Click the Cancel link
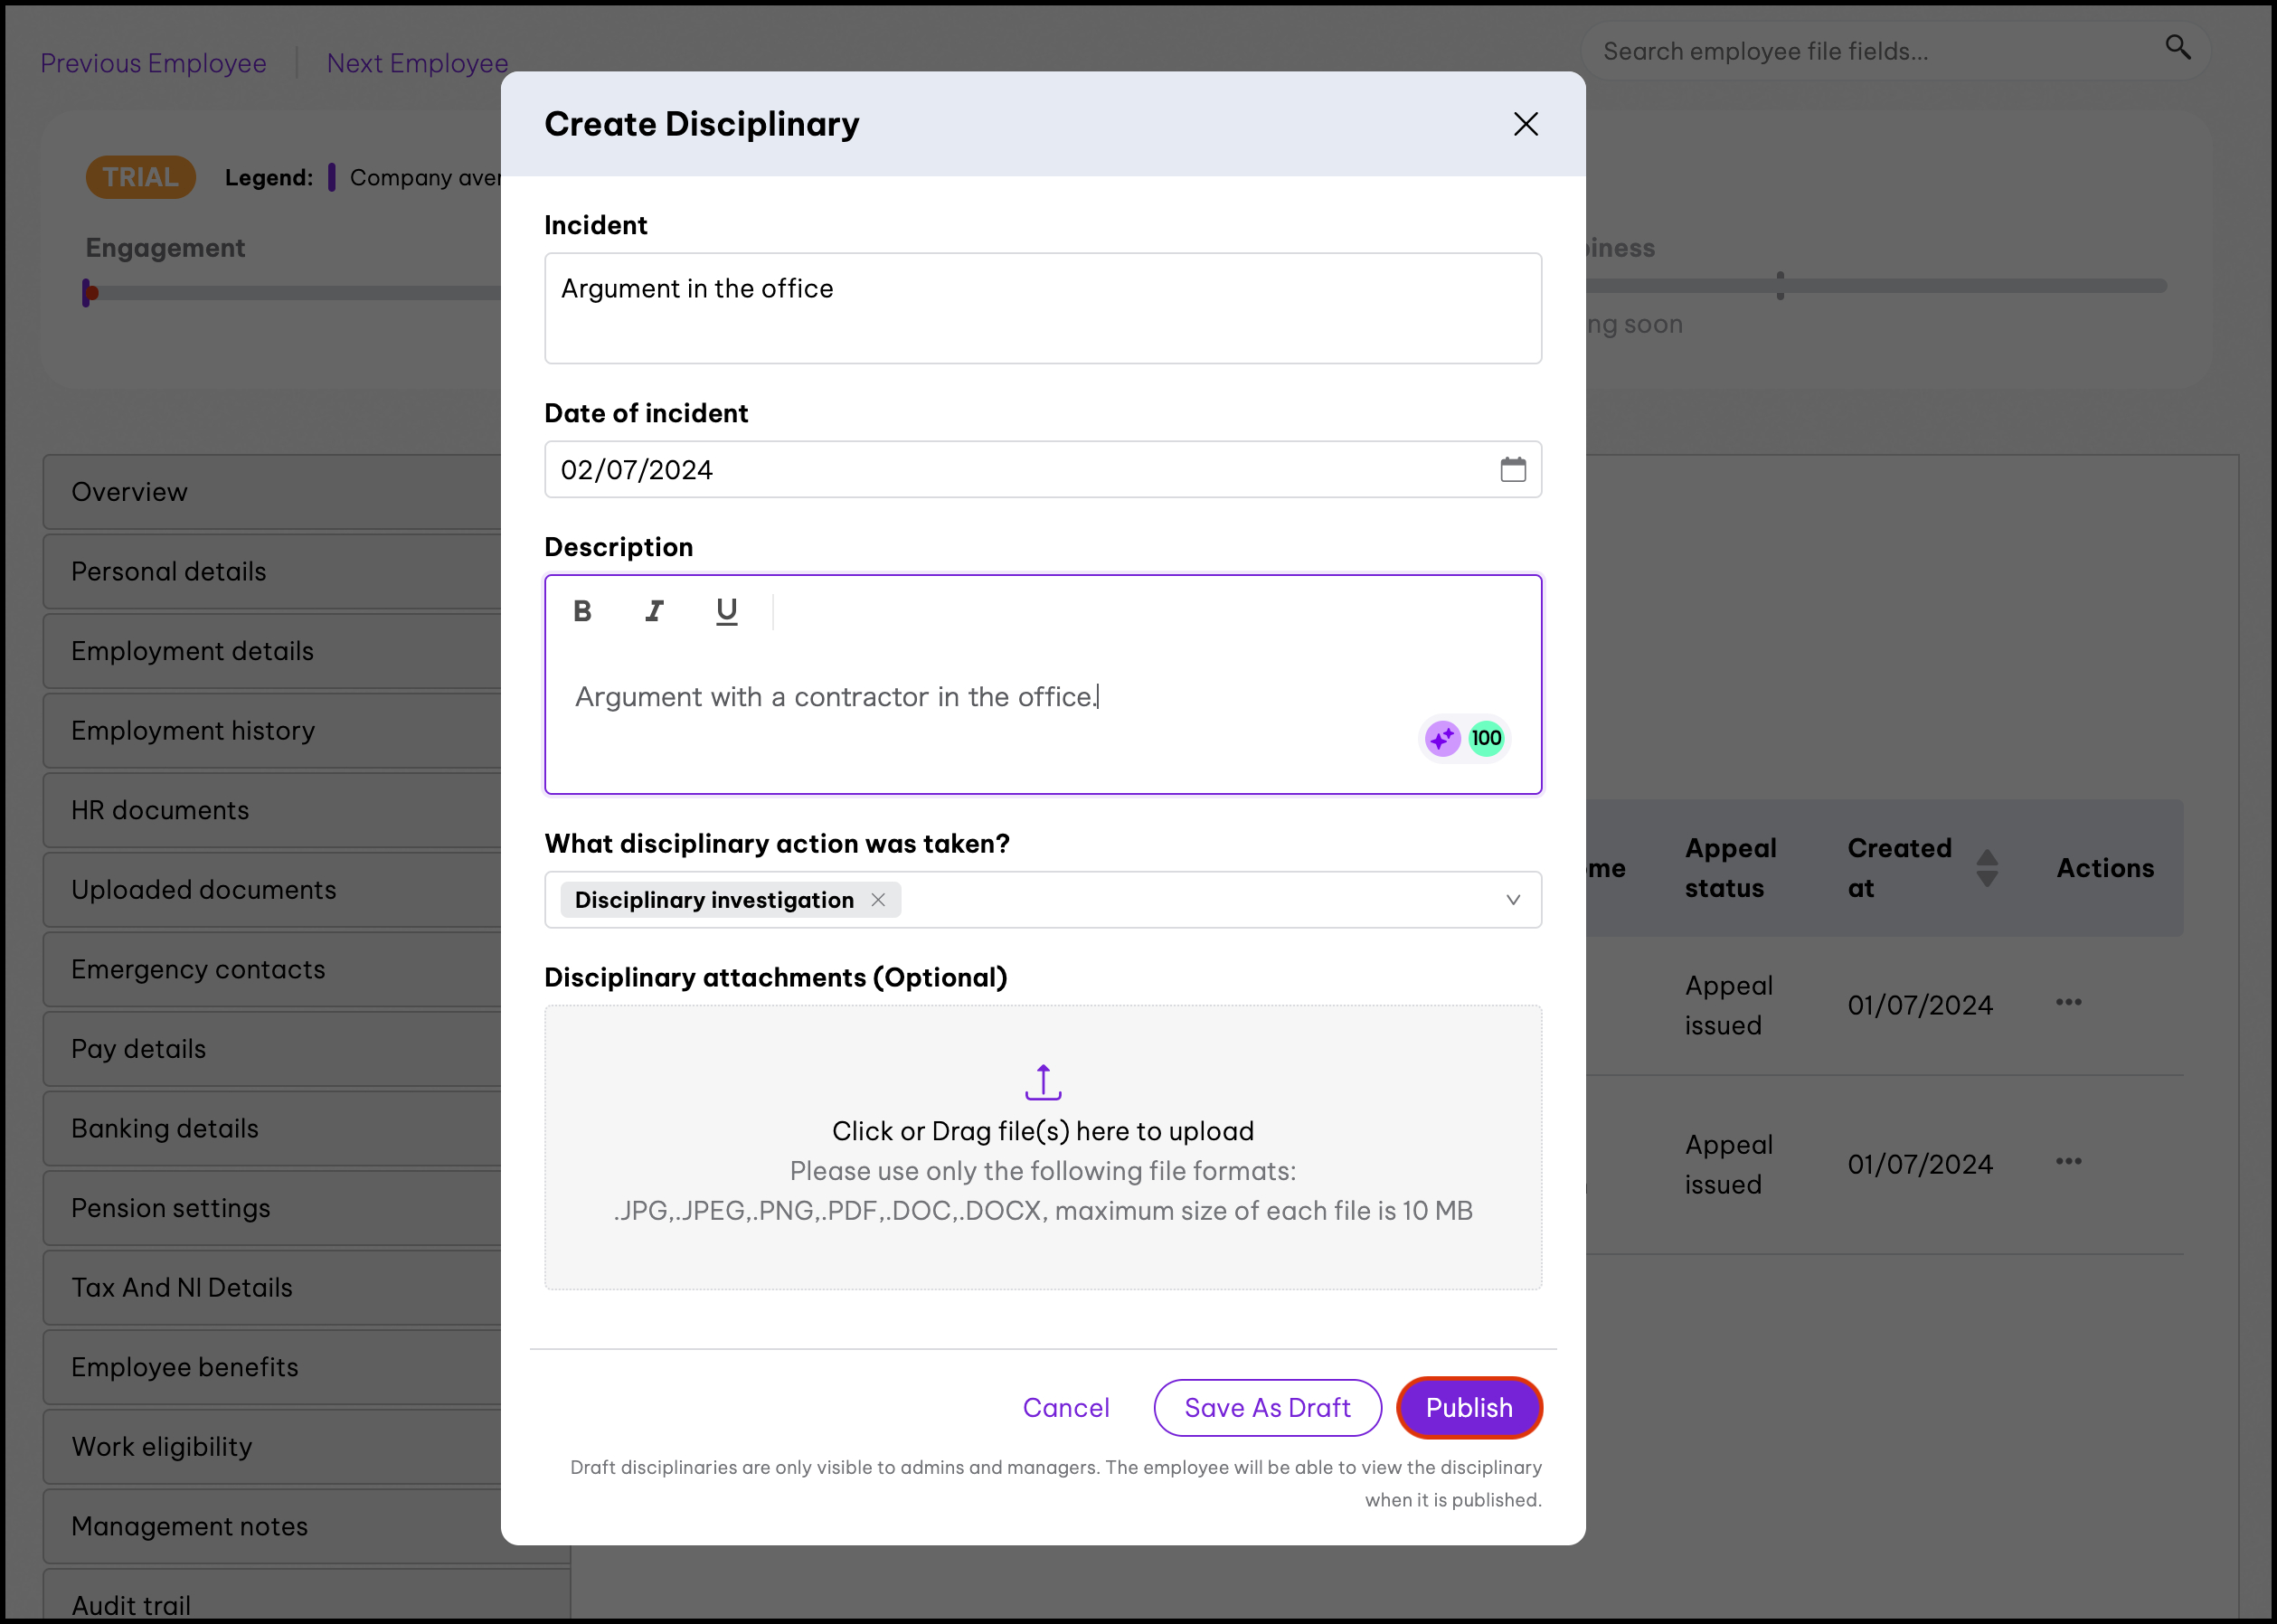This screenshot has width=2277, height=1624. pyautogui.click(x=1065, y=1408)
